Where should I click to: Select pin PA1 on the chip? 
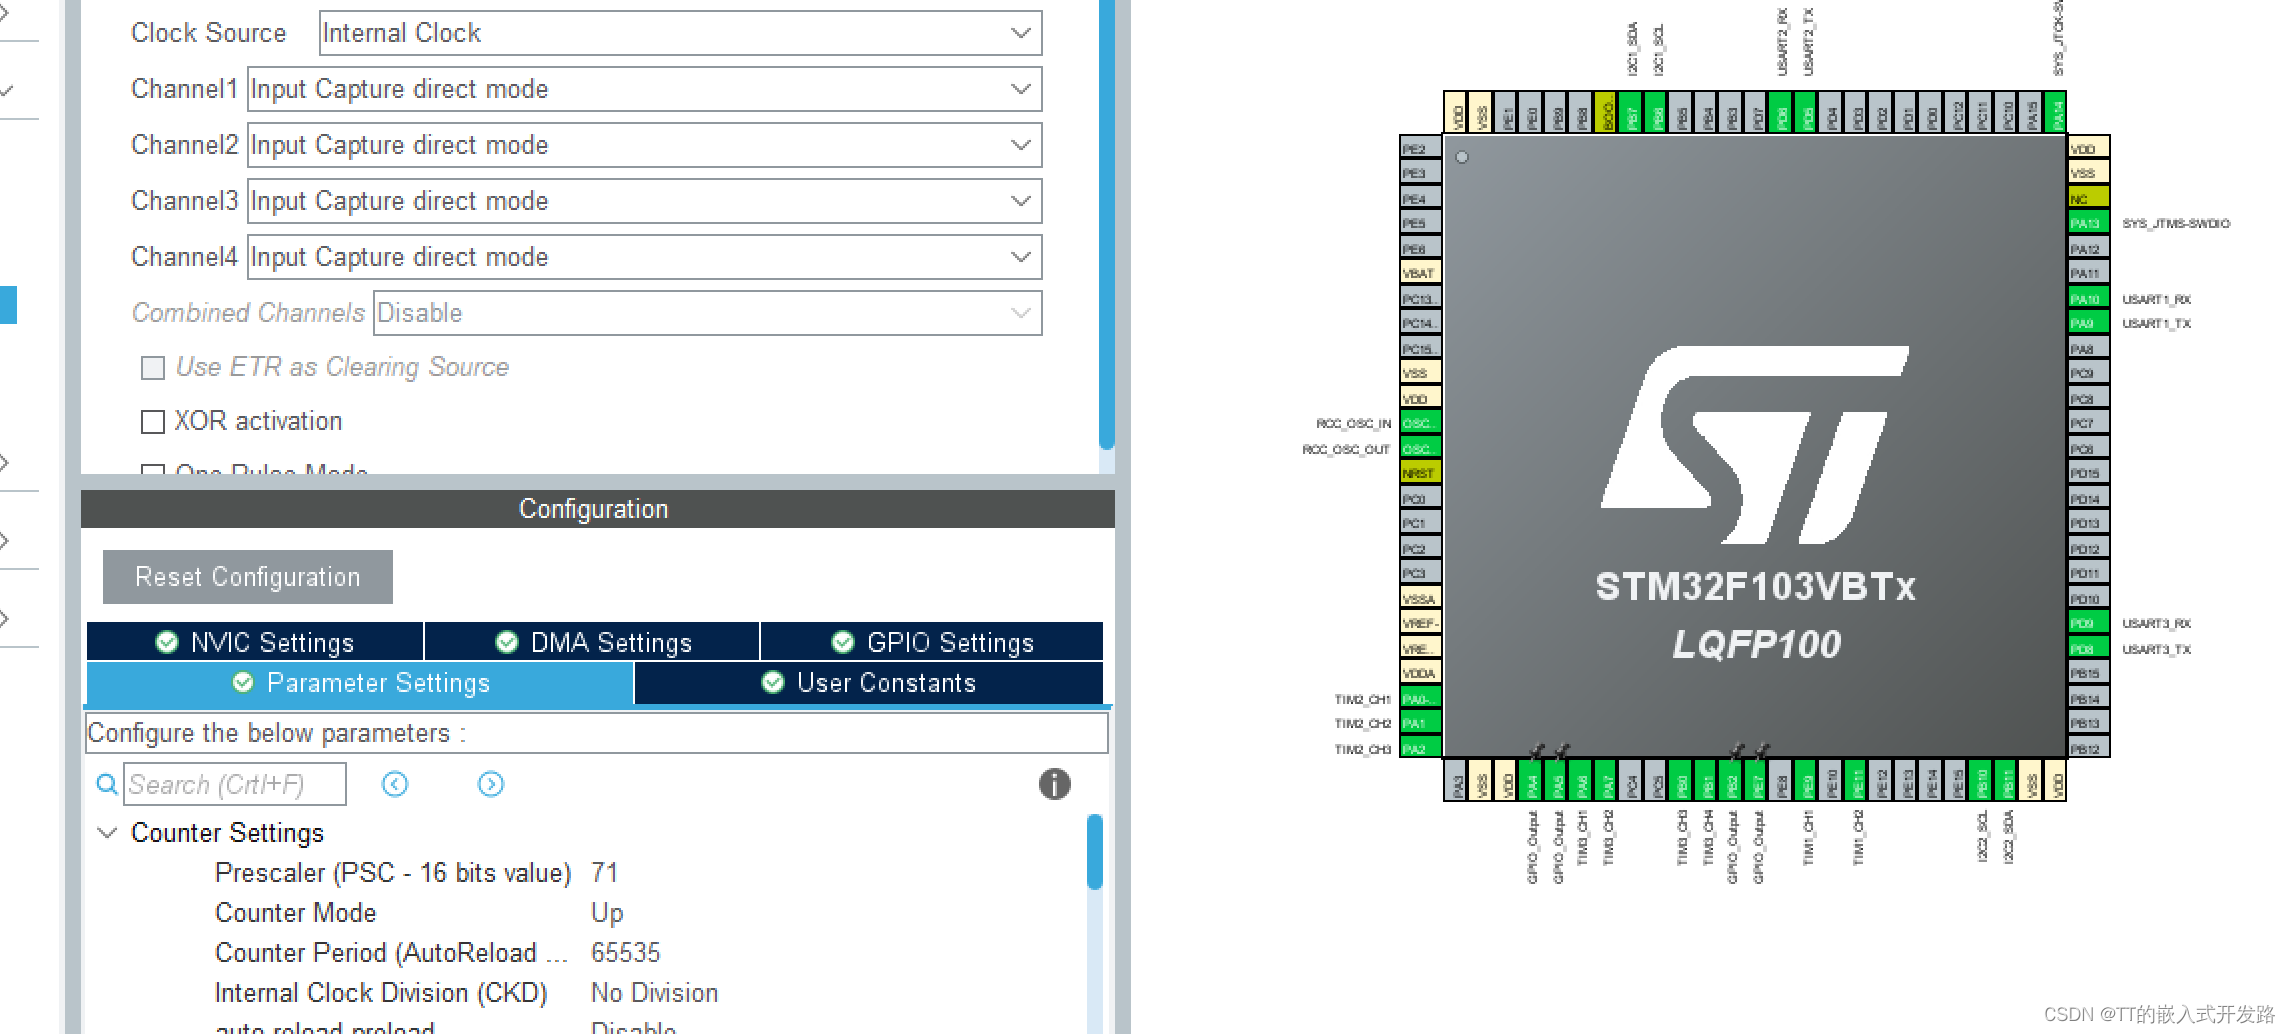click(1420, 723)
